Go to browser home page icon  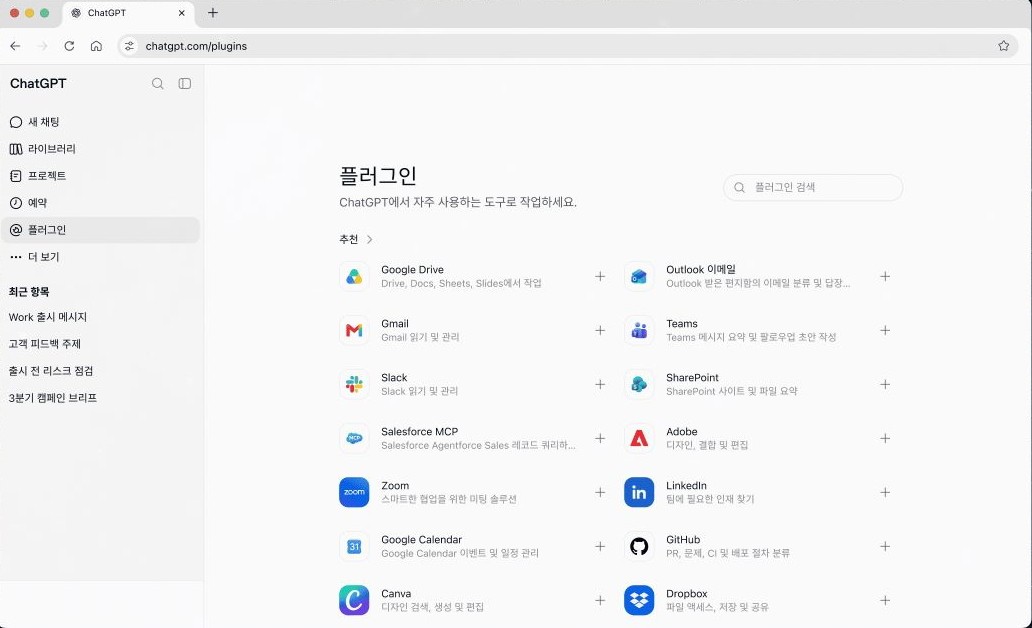(x=96, y=46)
